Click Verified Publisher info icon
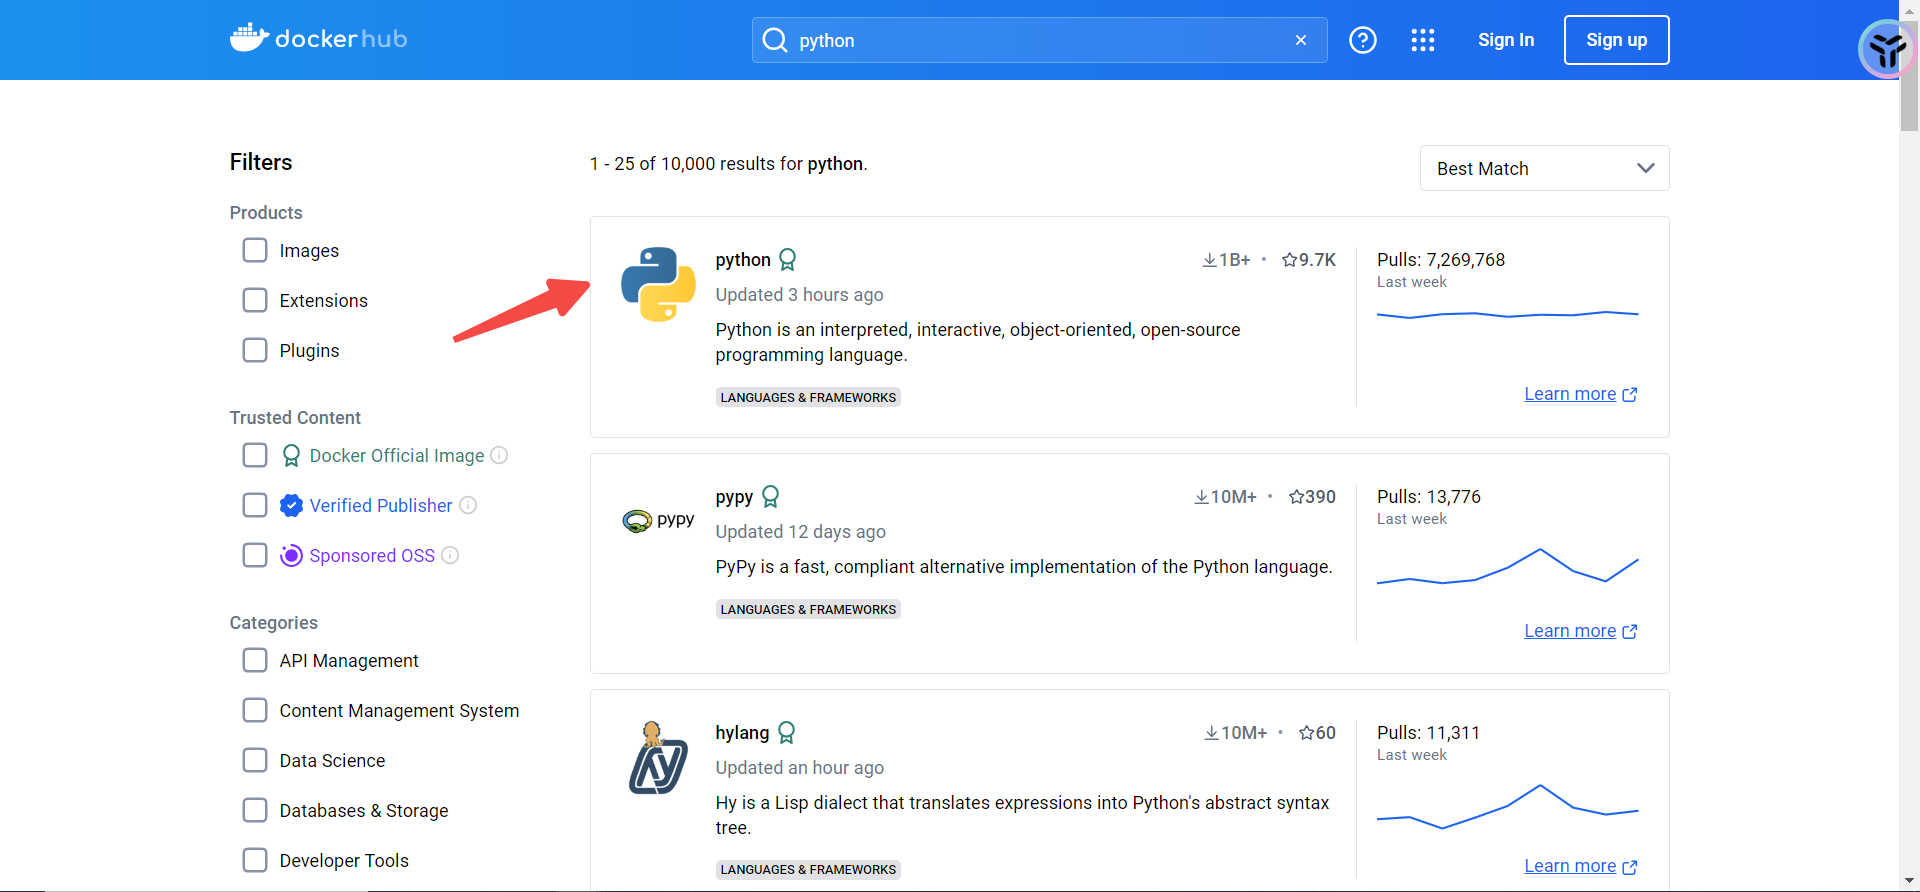Image resolution: width=1920 pixels, height=892 pixels. click(x=468, y=505)
